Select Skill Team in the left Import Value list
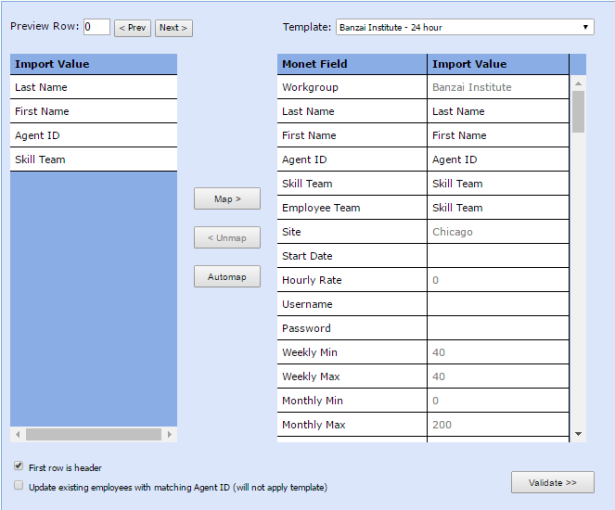 pos(93,159)
